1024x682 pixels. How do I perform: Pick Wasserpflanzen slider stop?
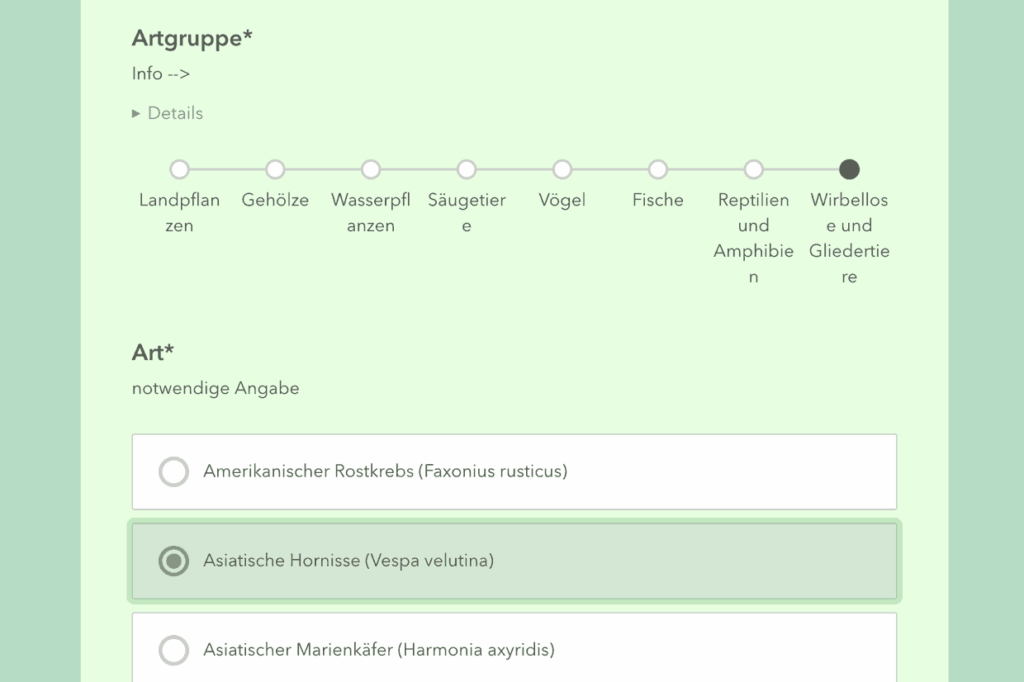point(371,170)
